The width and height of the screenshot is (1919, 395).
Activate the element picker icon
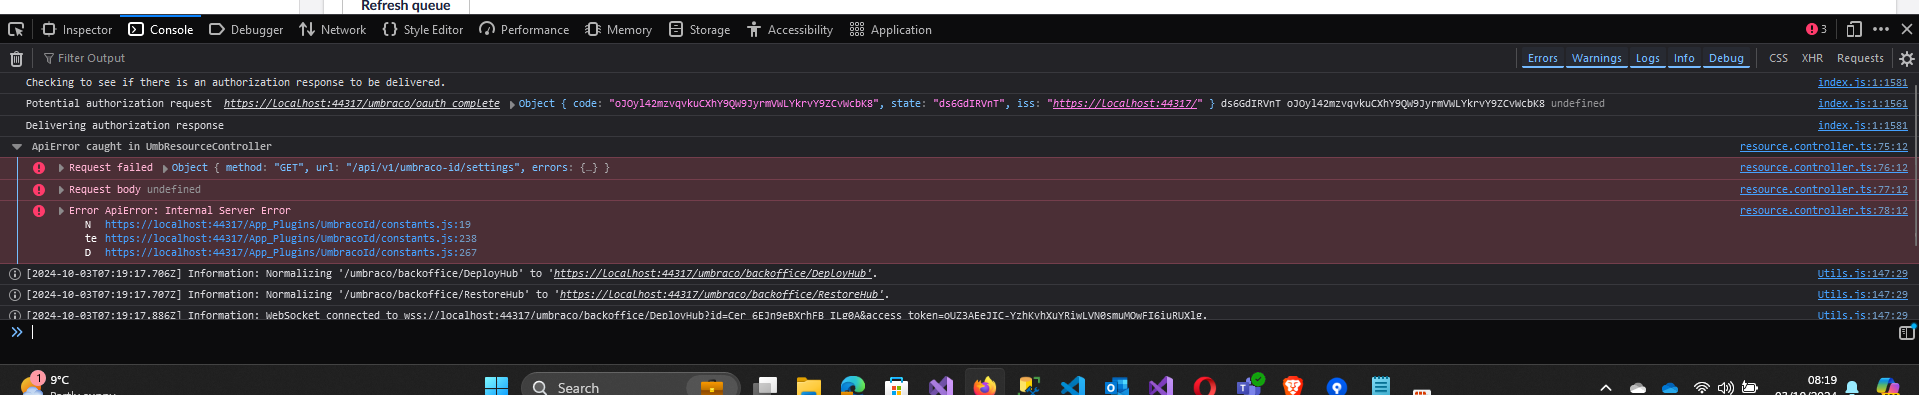tap(16, 29)
